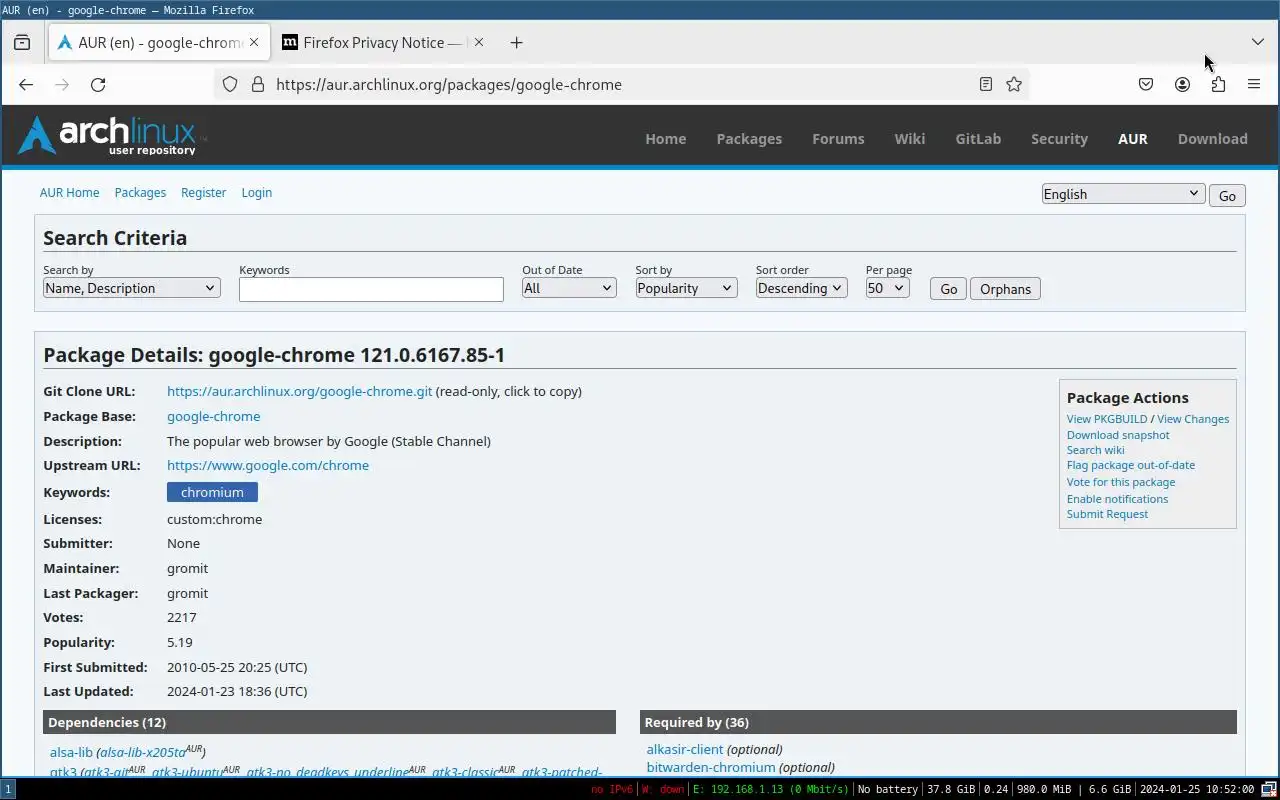Copy the Git Clone URL link

299,391
